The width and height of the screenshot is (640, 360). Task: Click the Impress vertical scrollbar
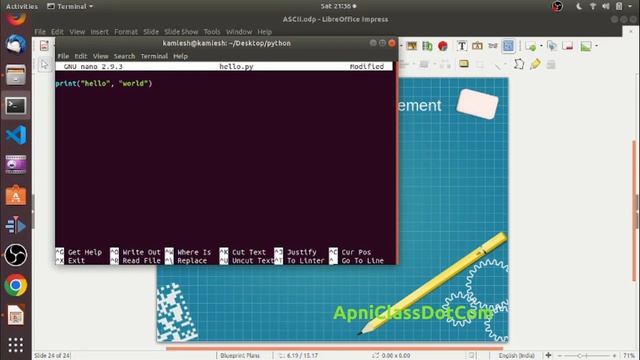(634, 211)
